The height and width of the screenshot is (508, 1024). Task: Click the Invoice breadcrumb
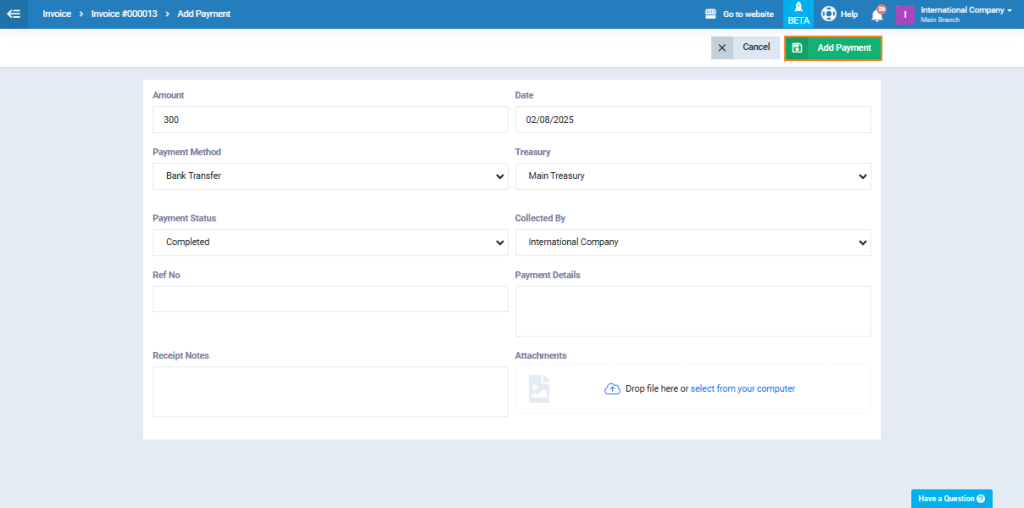point(57,14)
